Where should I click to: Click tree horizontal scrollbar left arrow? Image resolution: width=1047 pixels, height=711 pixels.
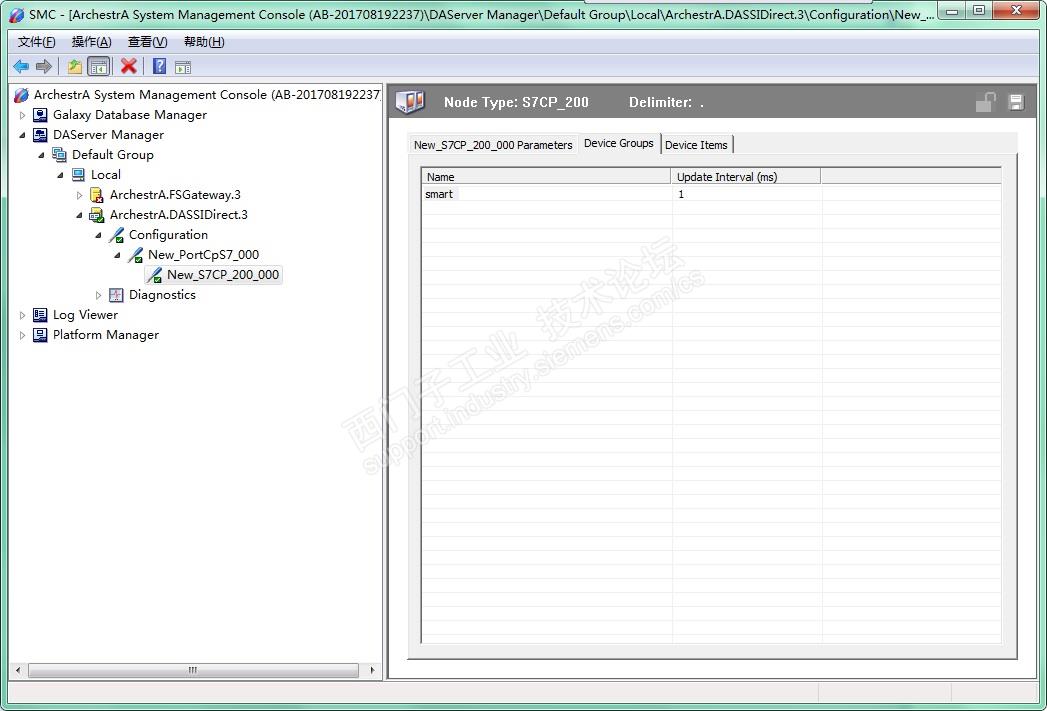[x=18, y=670]
